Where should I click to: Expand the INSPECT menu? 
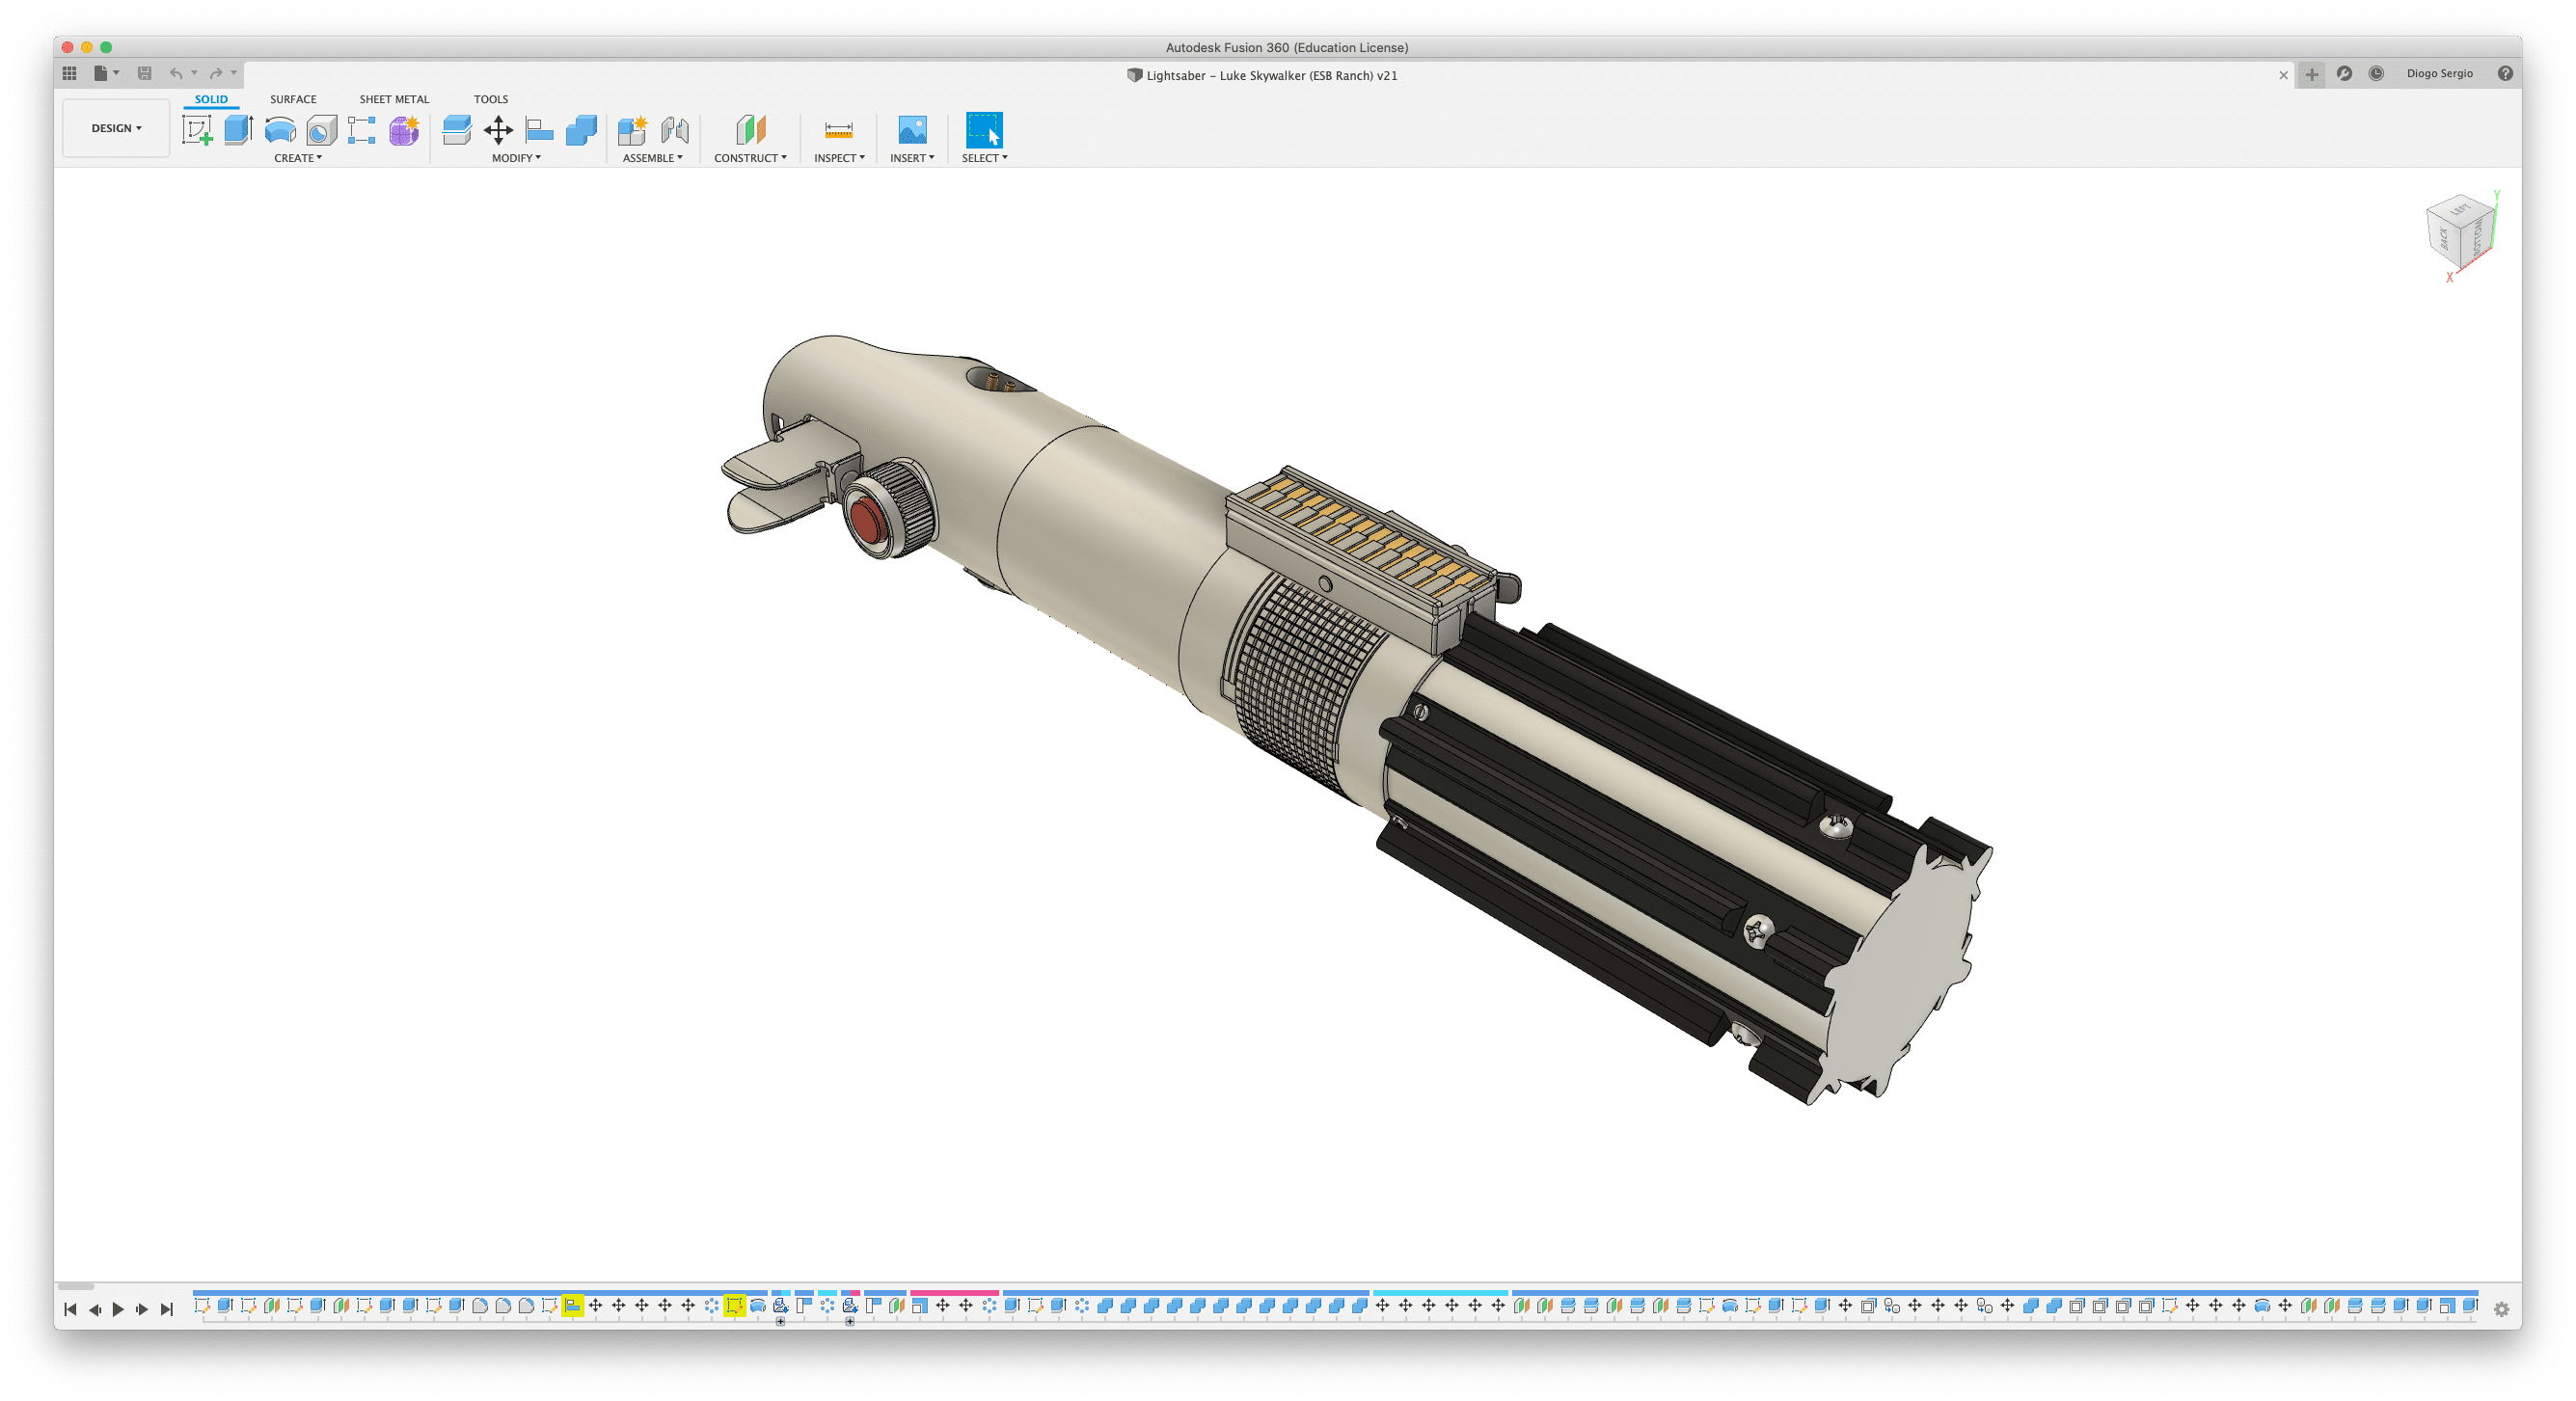[839, 158]
